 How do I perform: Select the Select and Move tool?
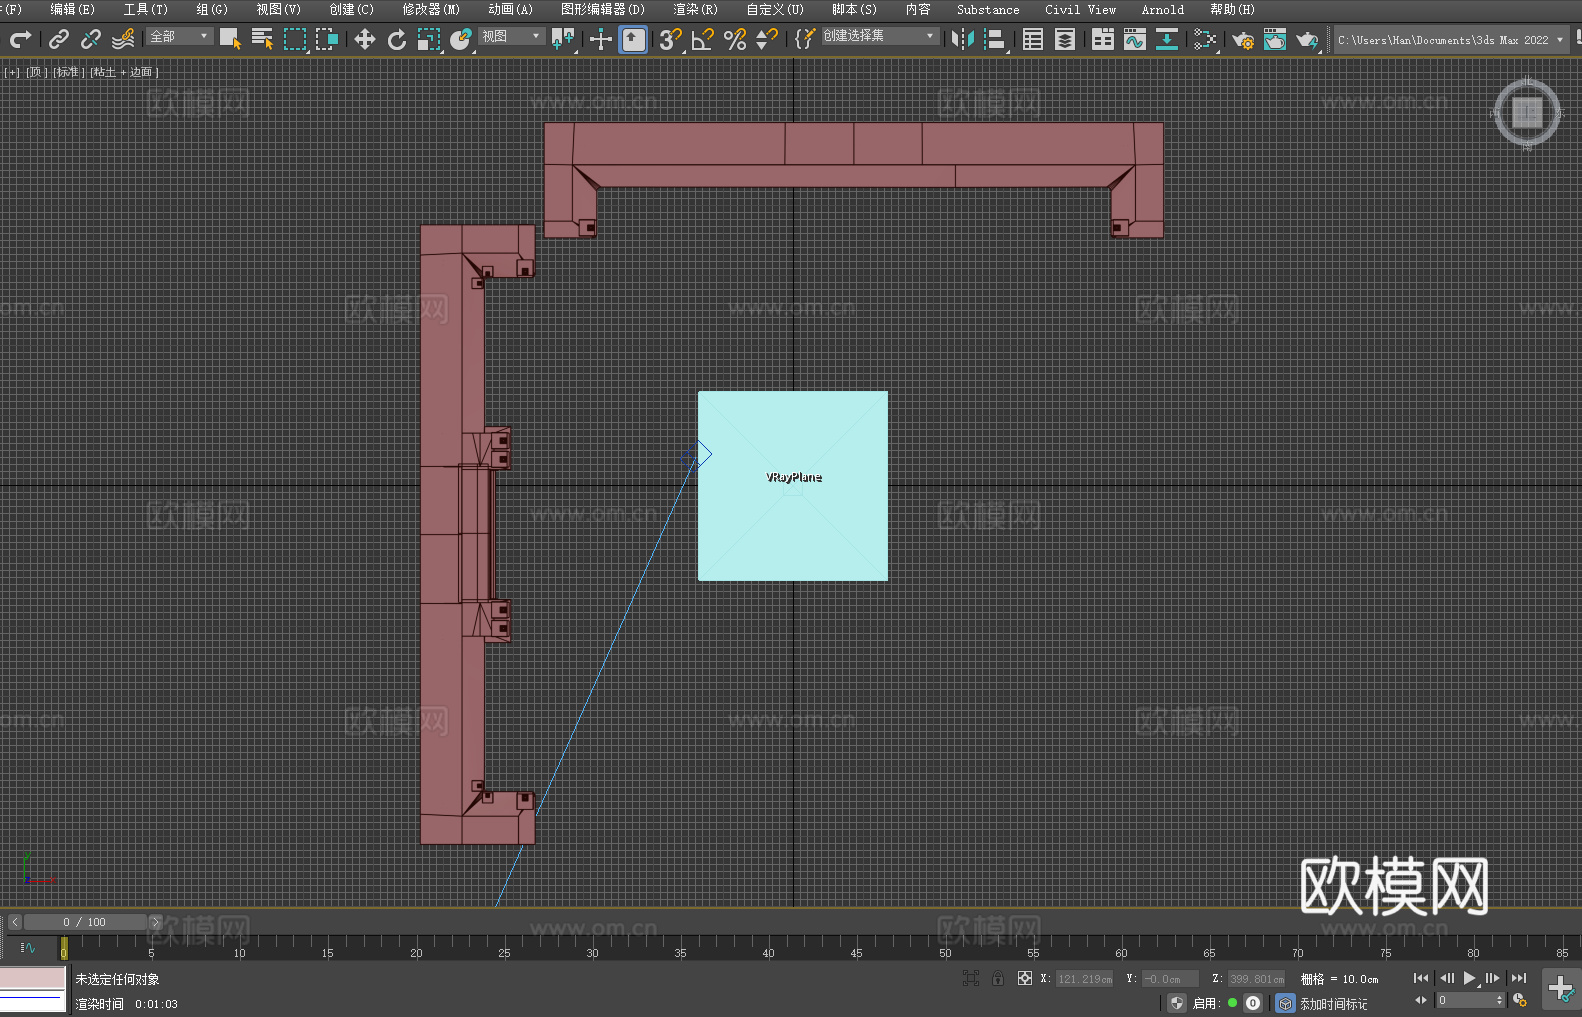click(365, 39)
